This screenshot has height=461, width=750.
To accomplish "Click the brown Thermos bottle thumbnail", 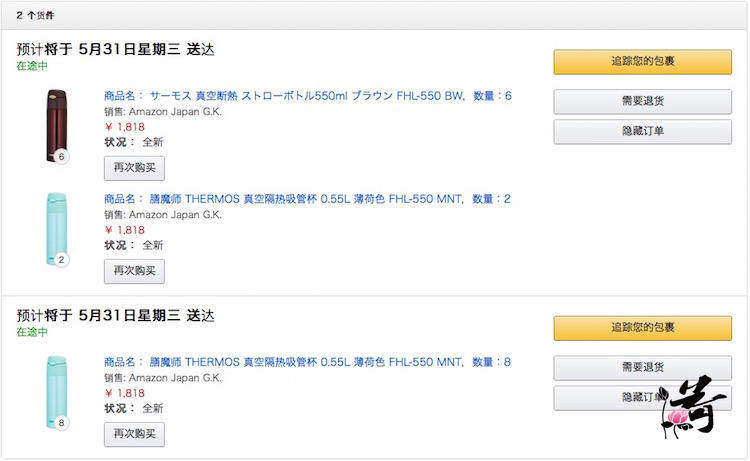I will click(54, 124).
